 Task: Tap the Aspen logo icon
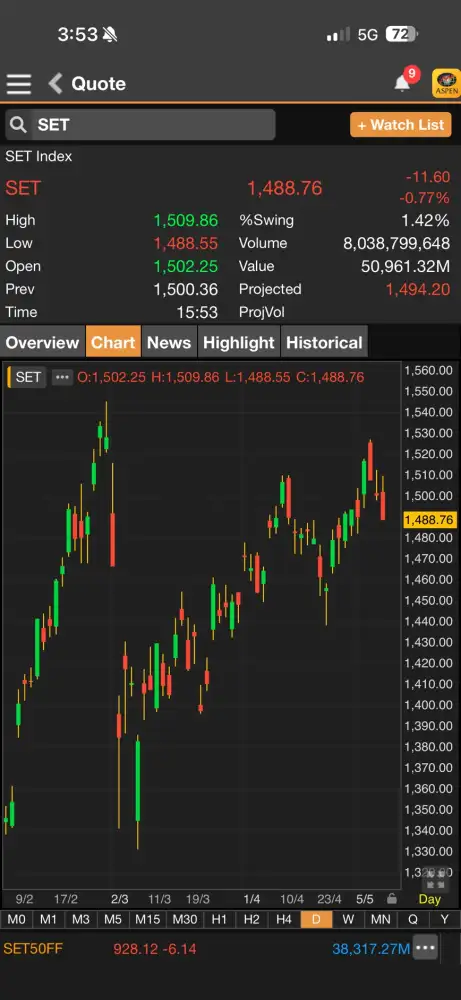click(x=446, y=84)
